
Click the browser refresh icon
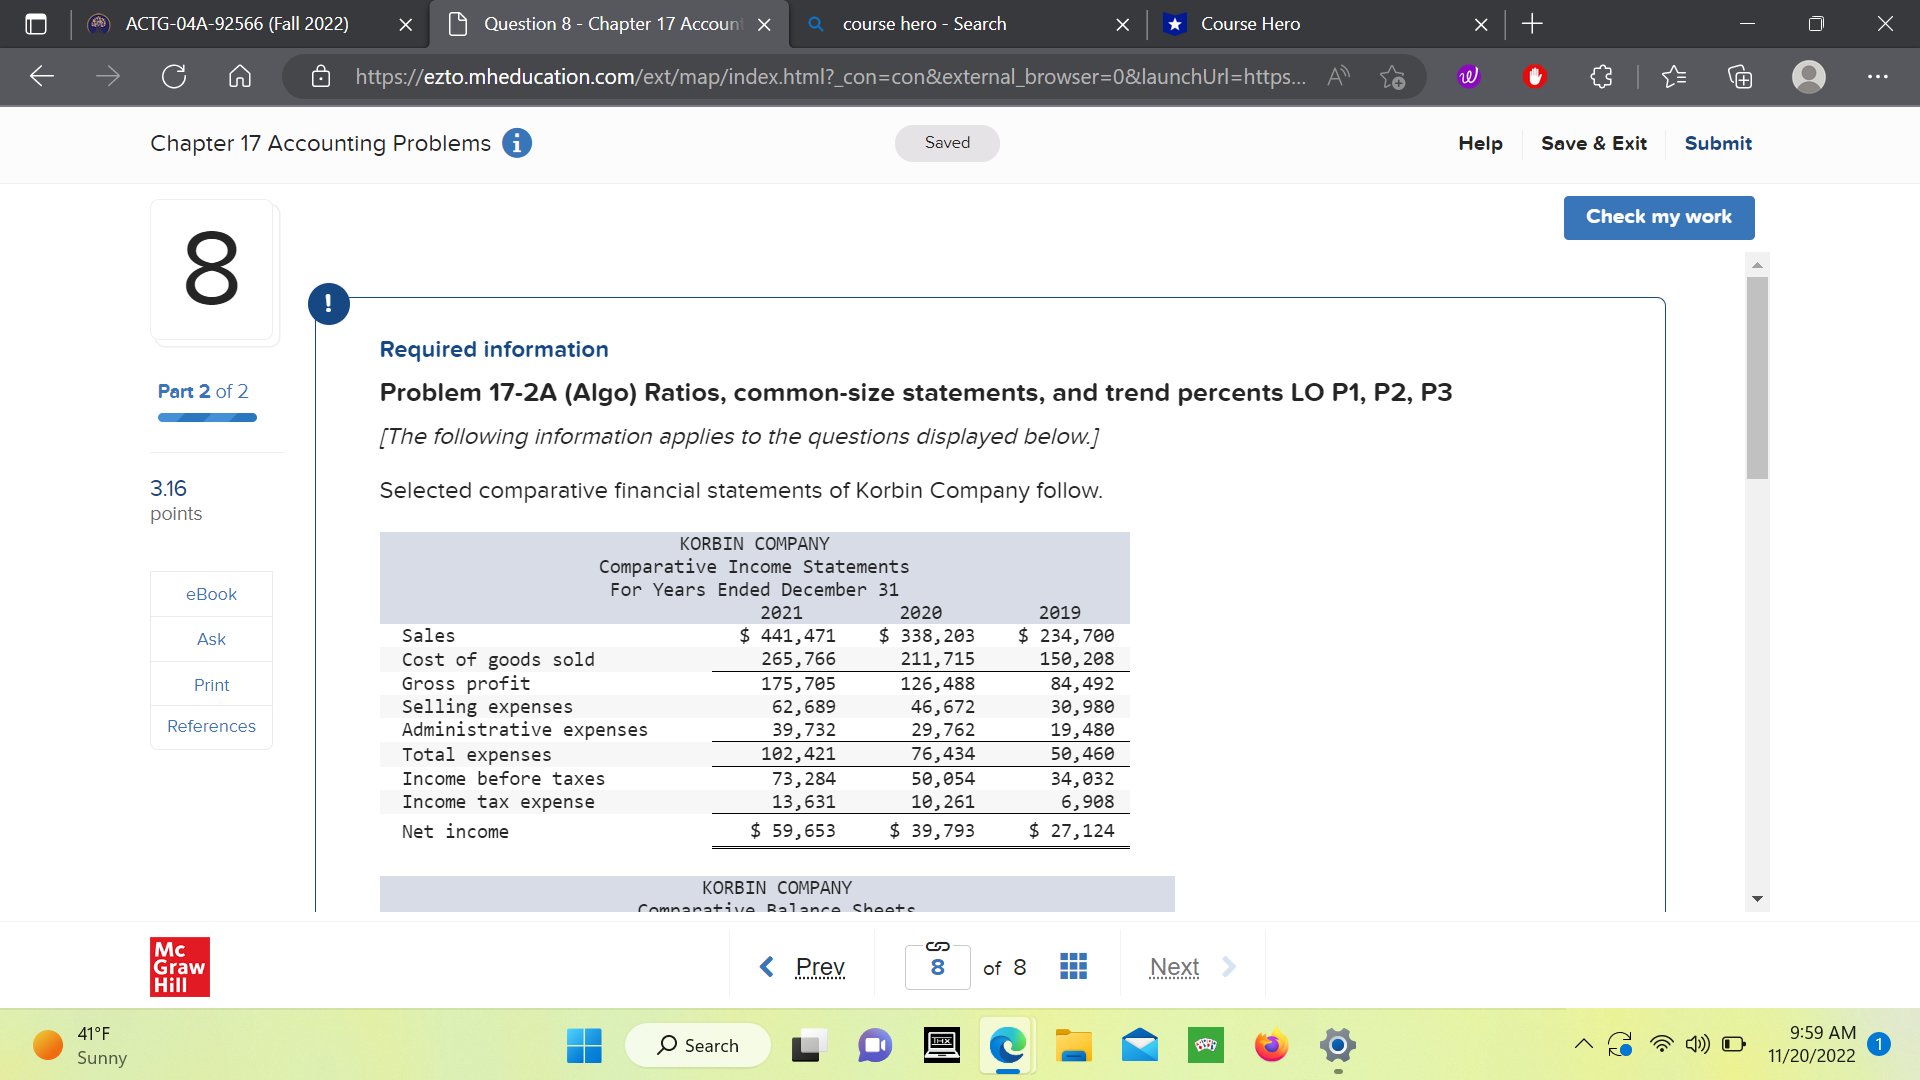[x=174, y=77]
